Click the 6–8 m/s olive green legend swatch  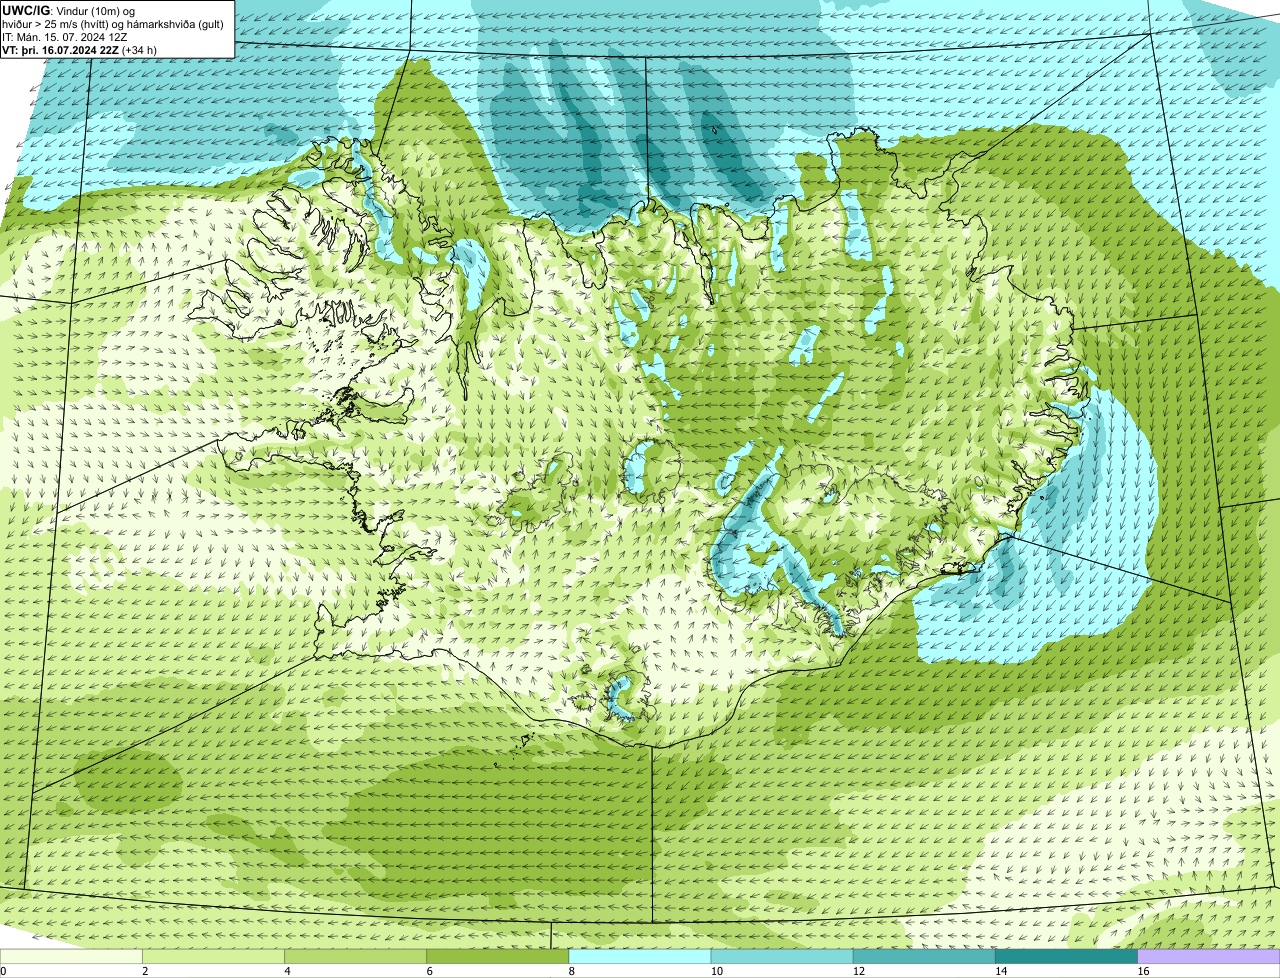click(x=498, y=957)
